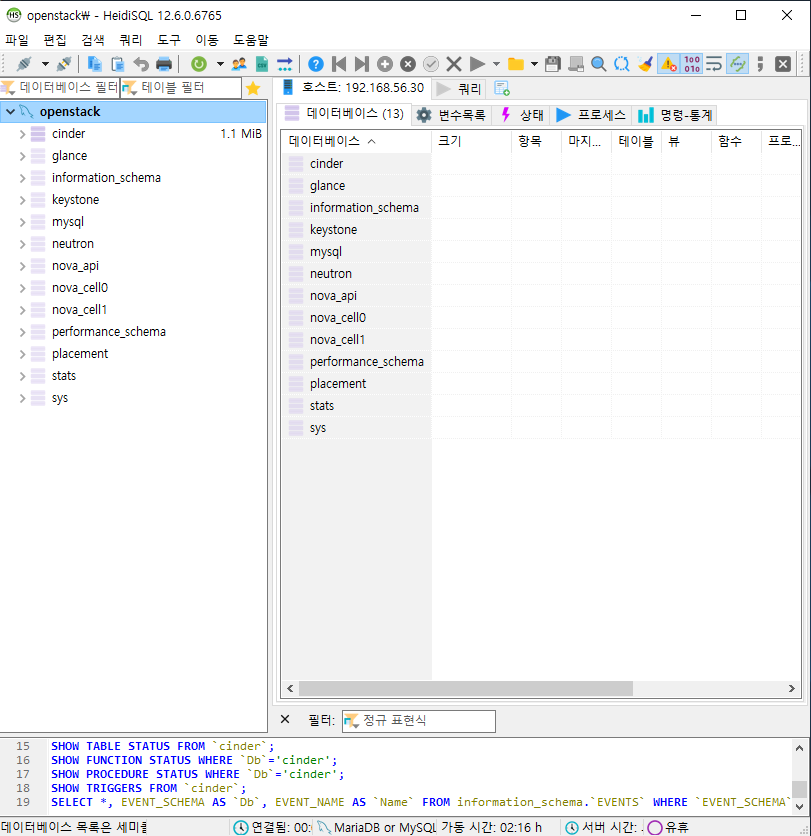Viewport: 811px width, 836px height.
Task: Open the 검색 menu
Action: [93, 40]
